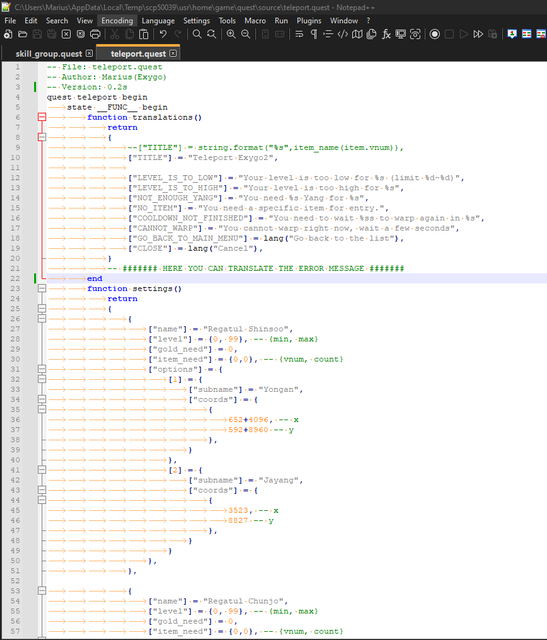Screen dimensions: 547x640
Task: Print the document with the printer icon
Action: (95, 34)
